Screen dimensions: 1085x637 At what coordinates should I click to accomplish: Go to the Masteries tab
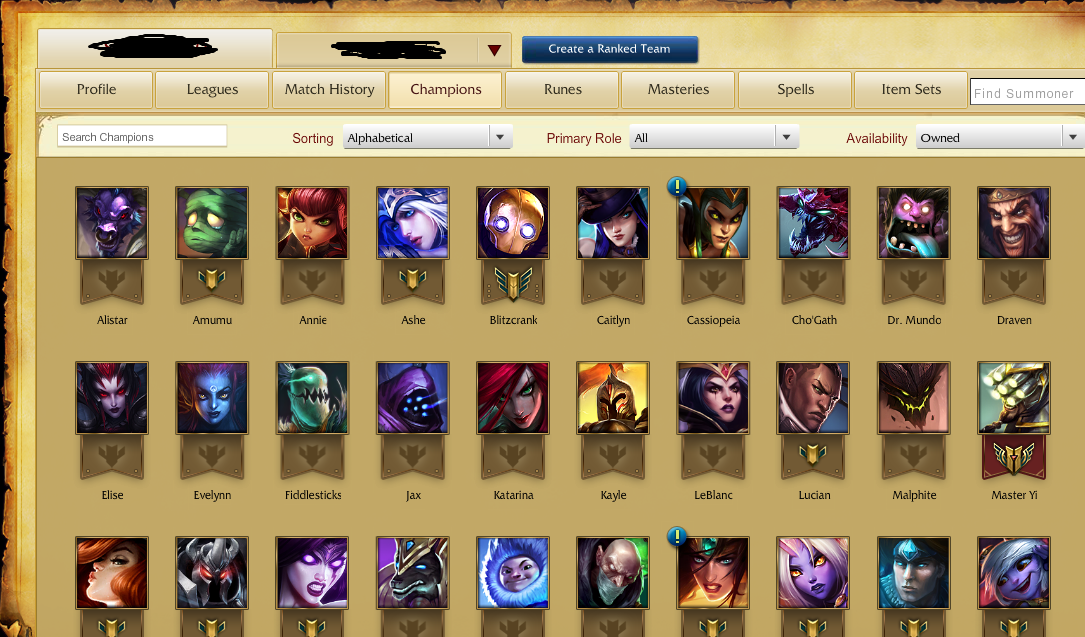(x=678, y=89)
